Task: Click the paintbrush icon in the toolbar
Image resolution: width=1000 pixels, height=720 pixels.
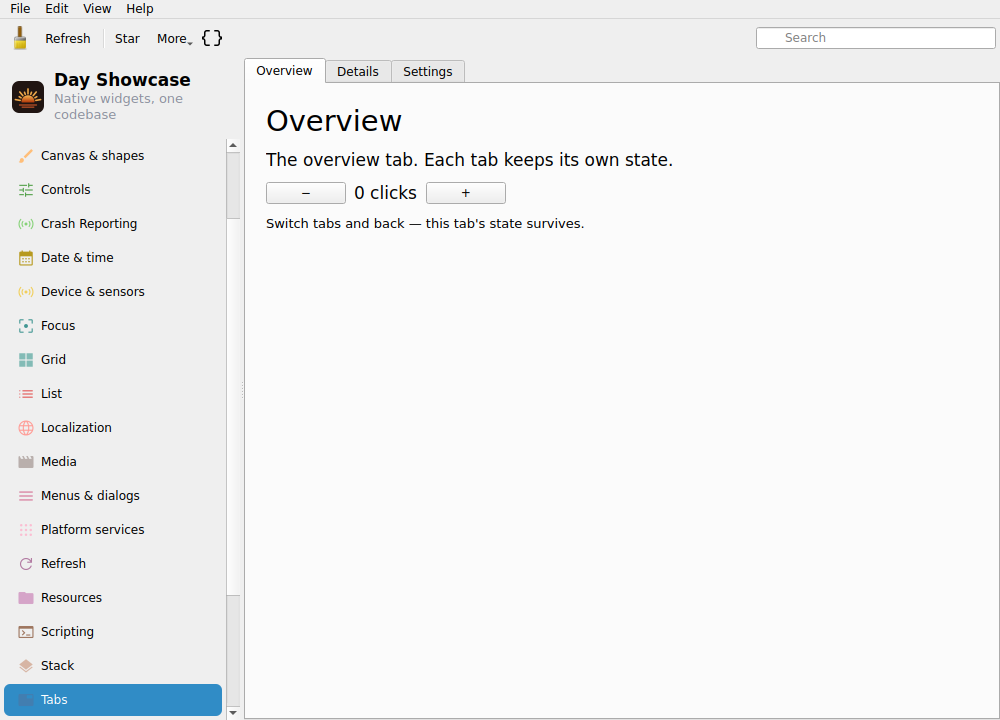Action: (20, 38)
